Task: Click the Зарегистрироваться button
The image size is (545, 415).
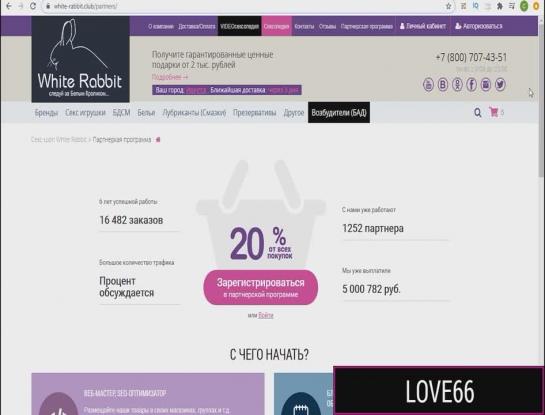Action: click(x=261, y=287)
